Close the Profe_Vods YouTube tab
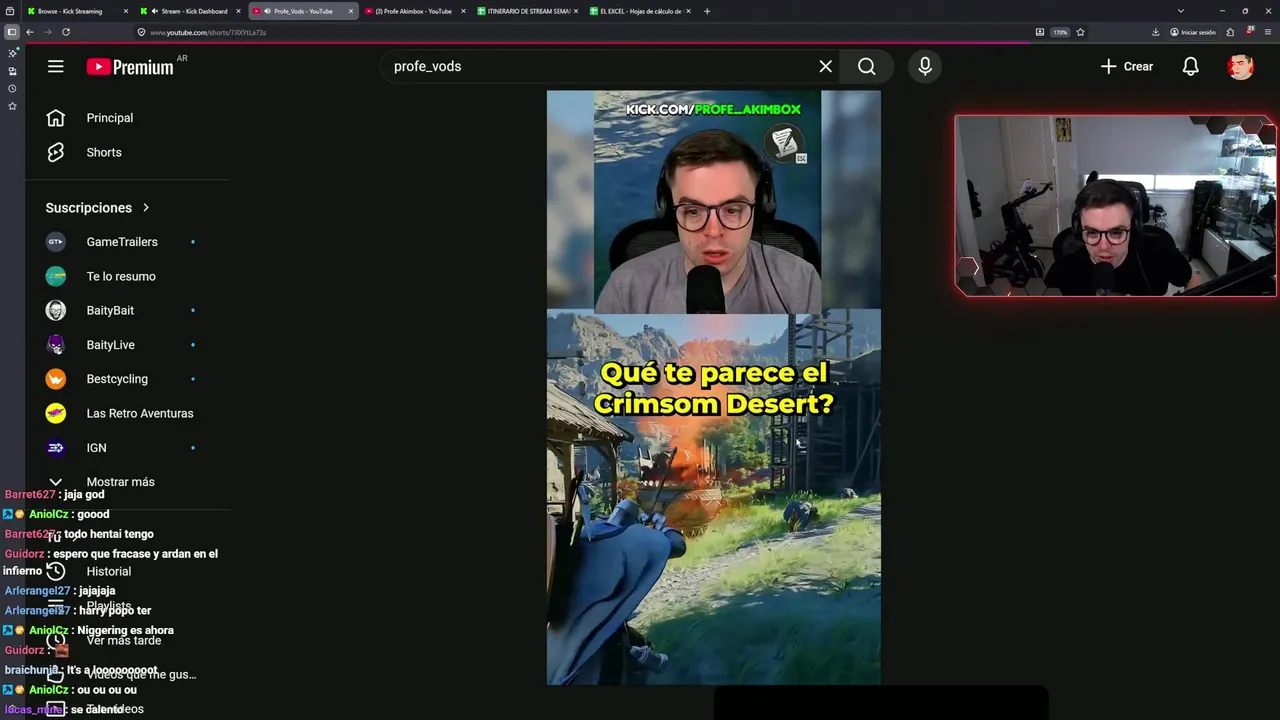The height and width of the screenshot is (720, 1280). pos(351,11)
